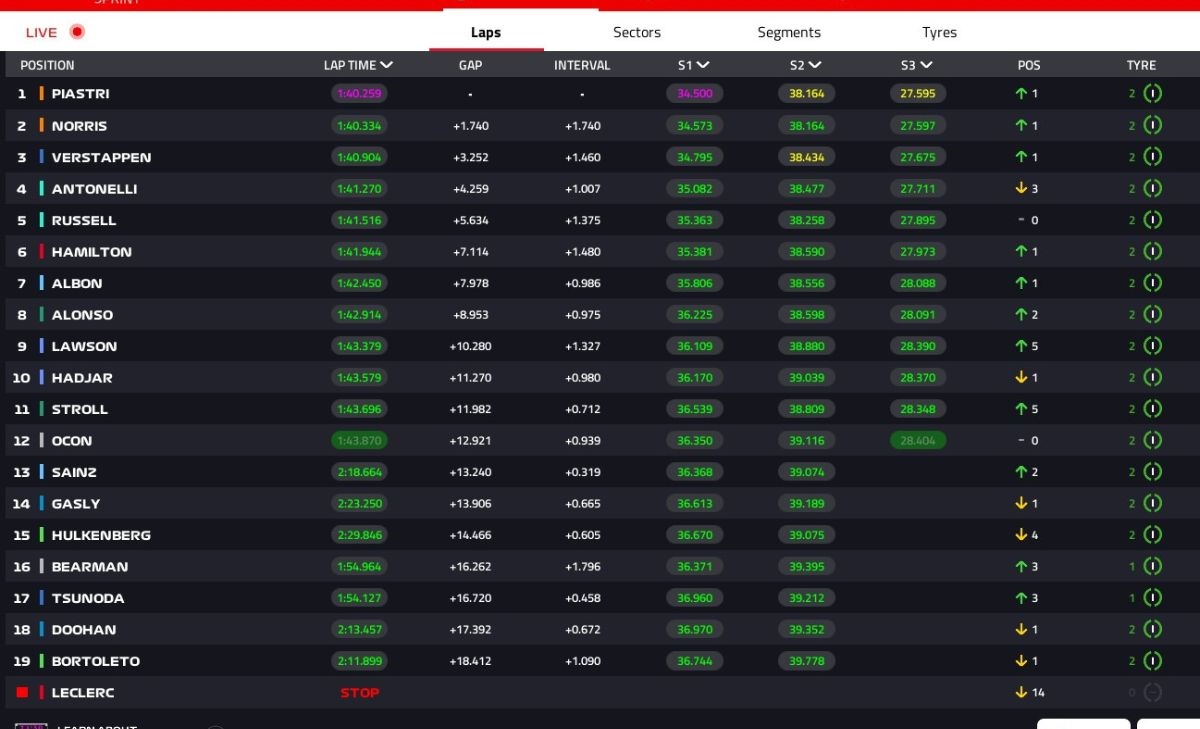This screenshot has height=729, width=1200.
Task: Click Tsunoda's tyre compound icon
Action: point(1152,598)
